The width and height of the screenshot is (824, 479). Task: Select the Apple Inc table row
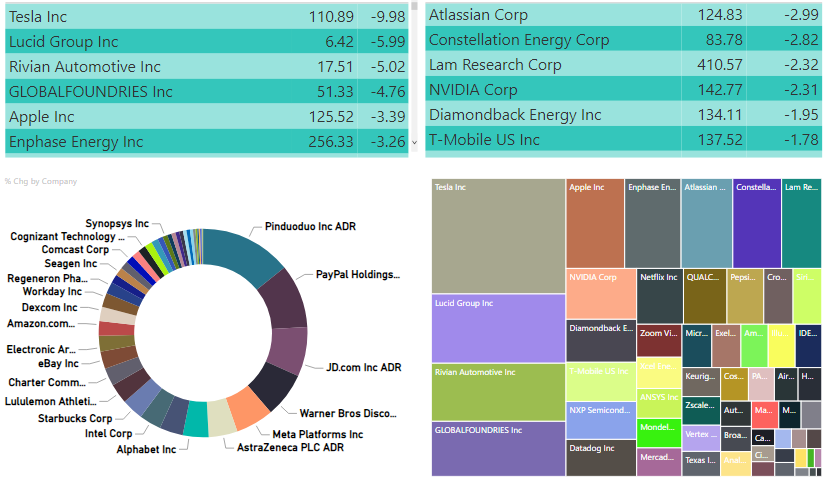(x=207, y=116)
